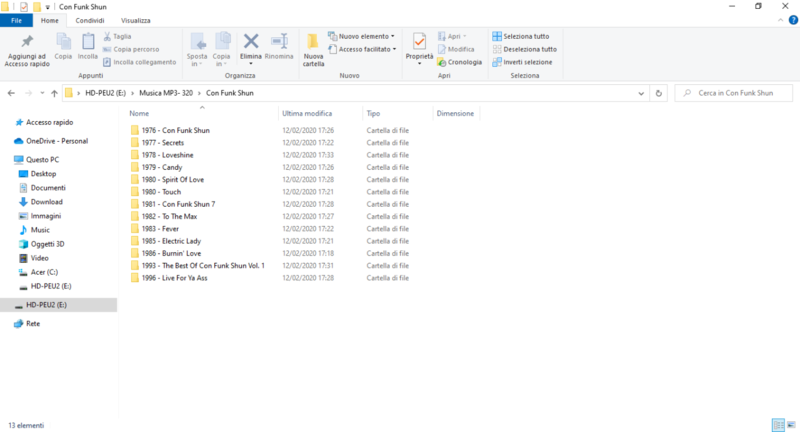Select the 1979 - Candy folder
800x432 pixels.
pos(162,167)
